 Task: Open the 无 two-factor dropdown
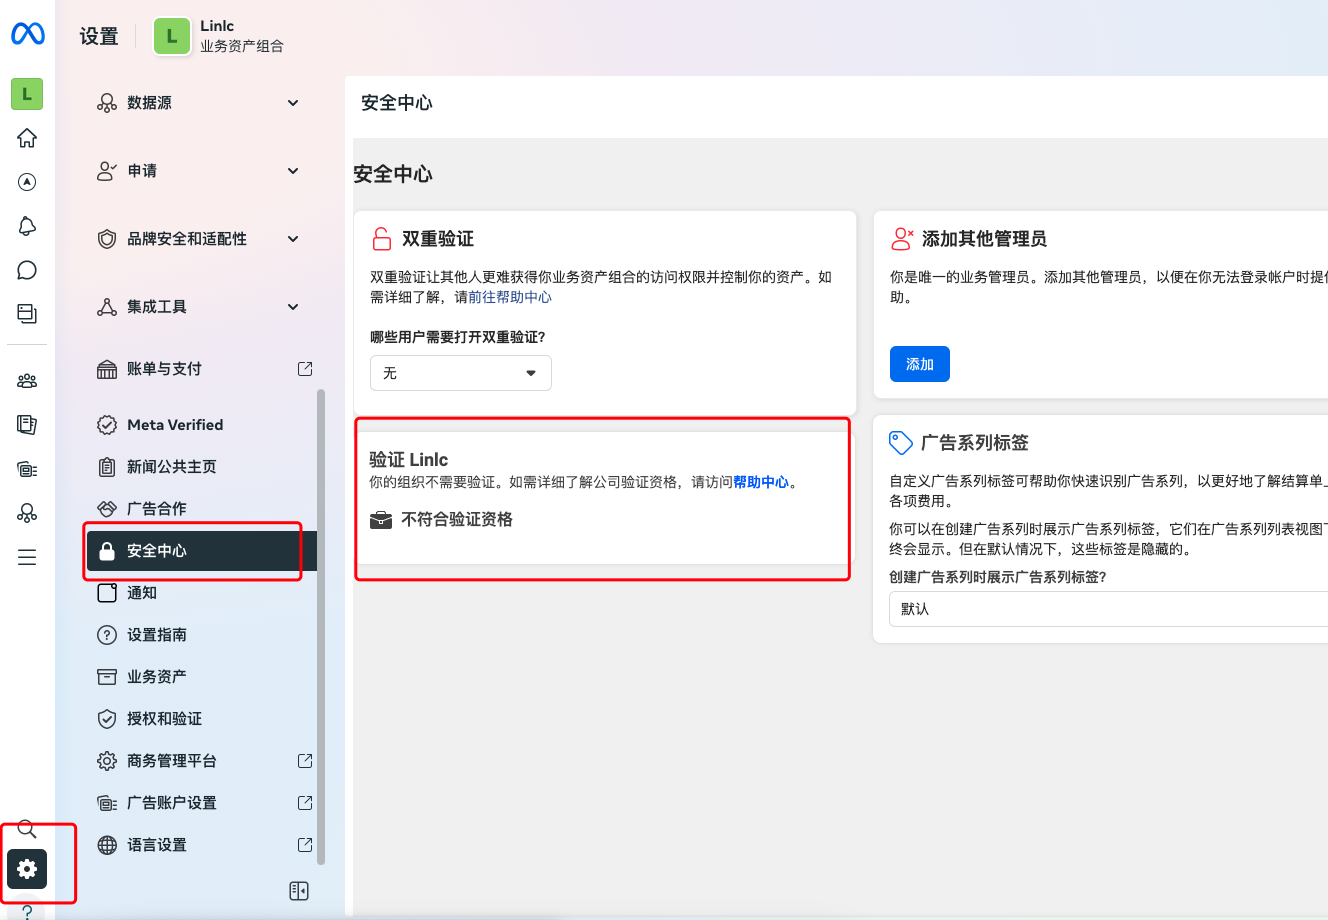[x=461, y=373]
